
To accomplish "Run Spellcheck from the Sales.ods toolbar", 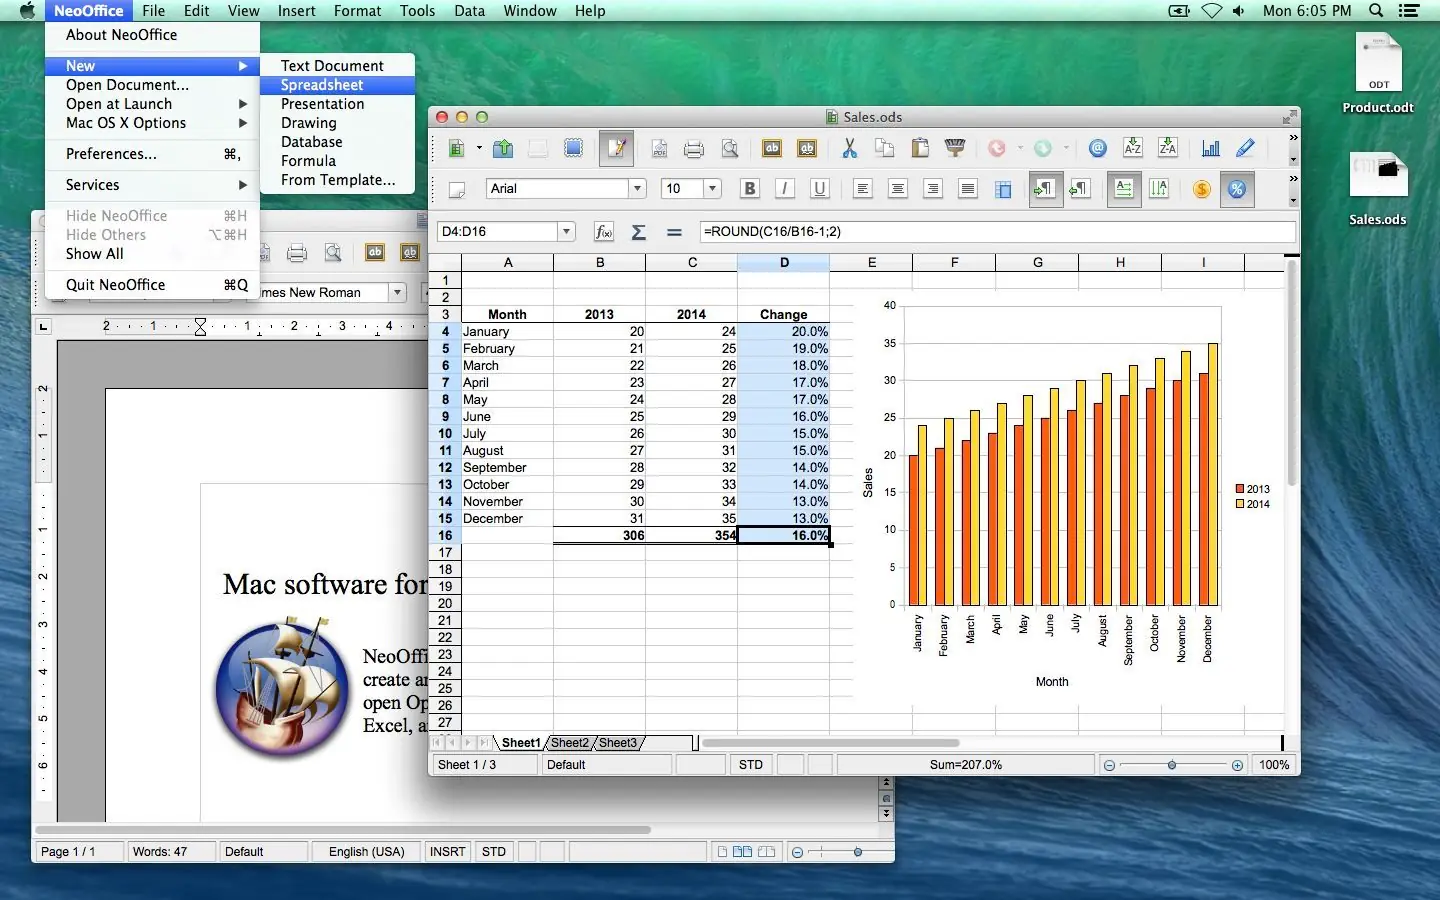I will 772,148.
